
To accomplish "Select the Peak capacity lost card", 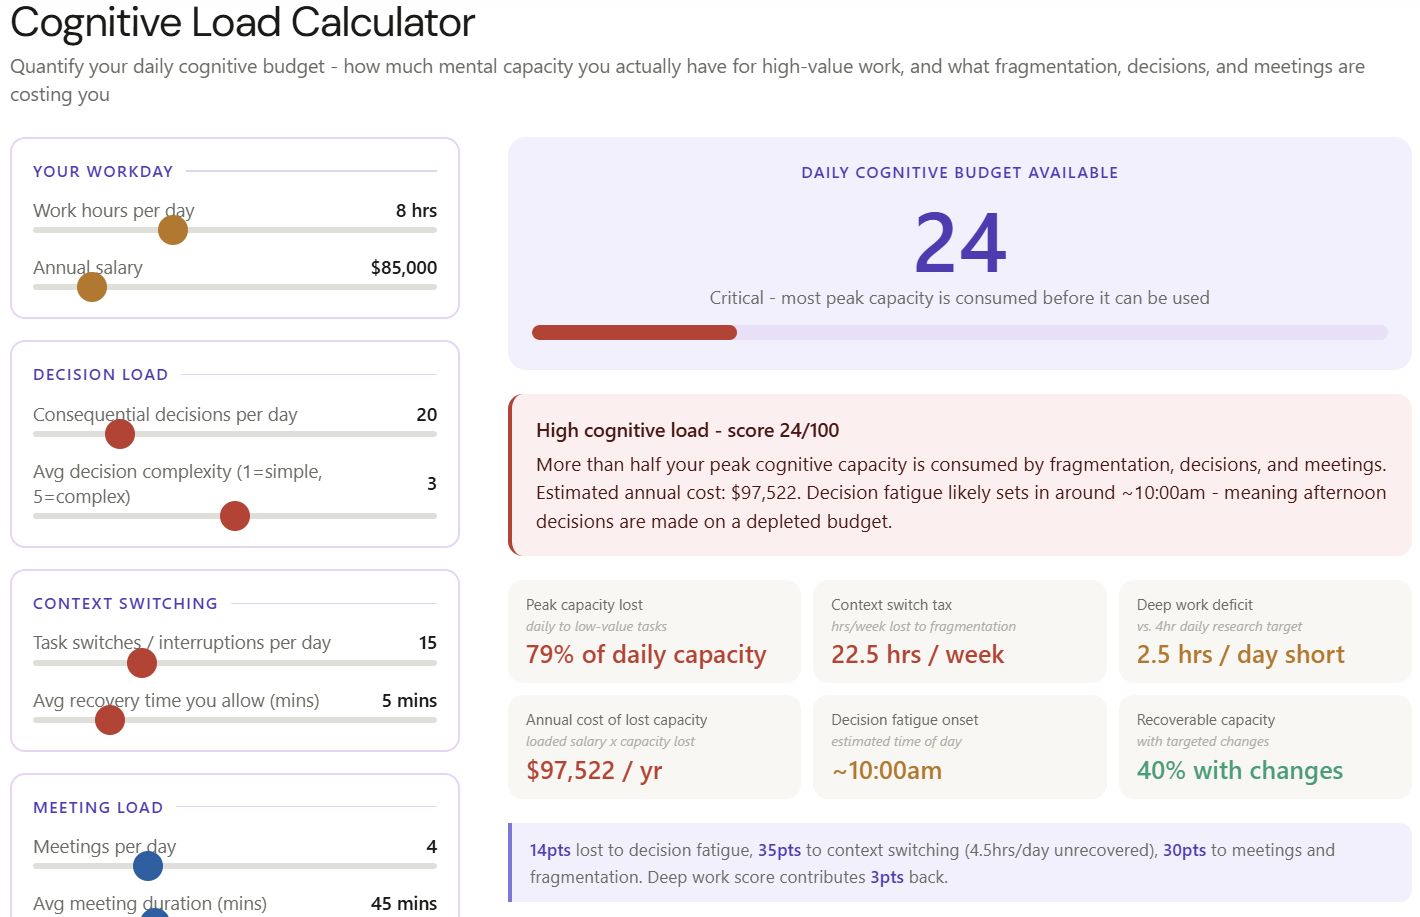I will point(654,632).
